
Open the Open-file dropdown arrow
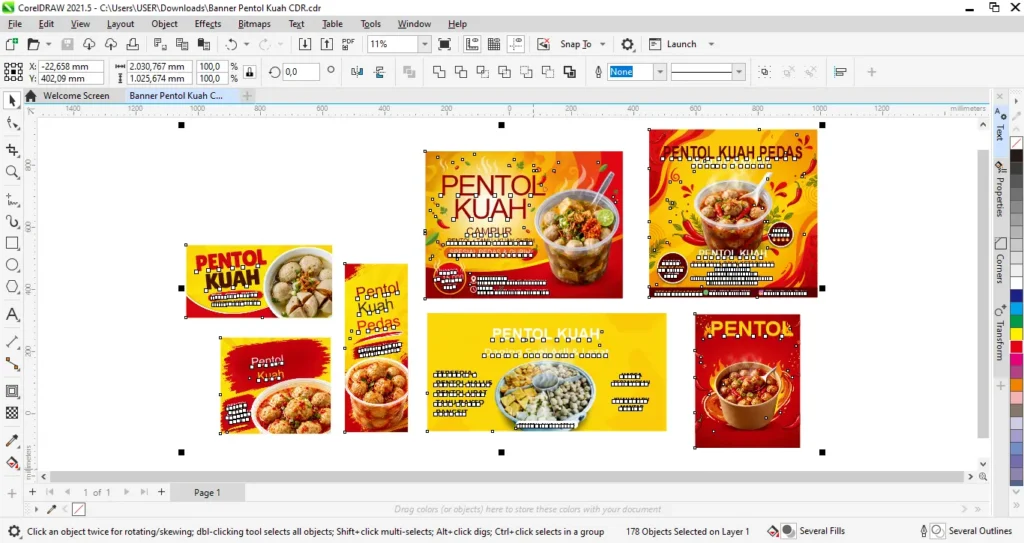pyautogui.click(x=48, y=44)
